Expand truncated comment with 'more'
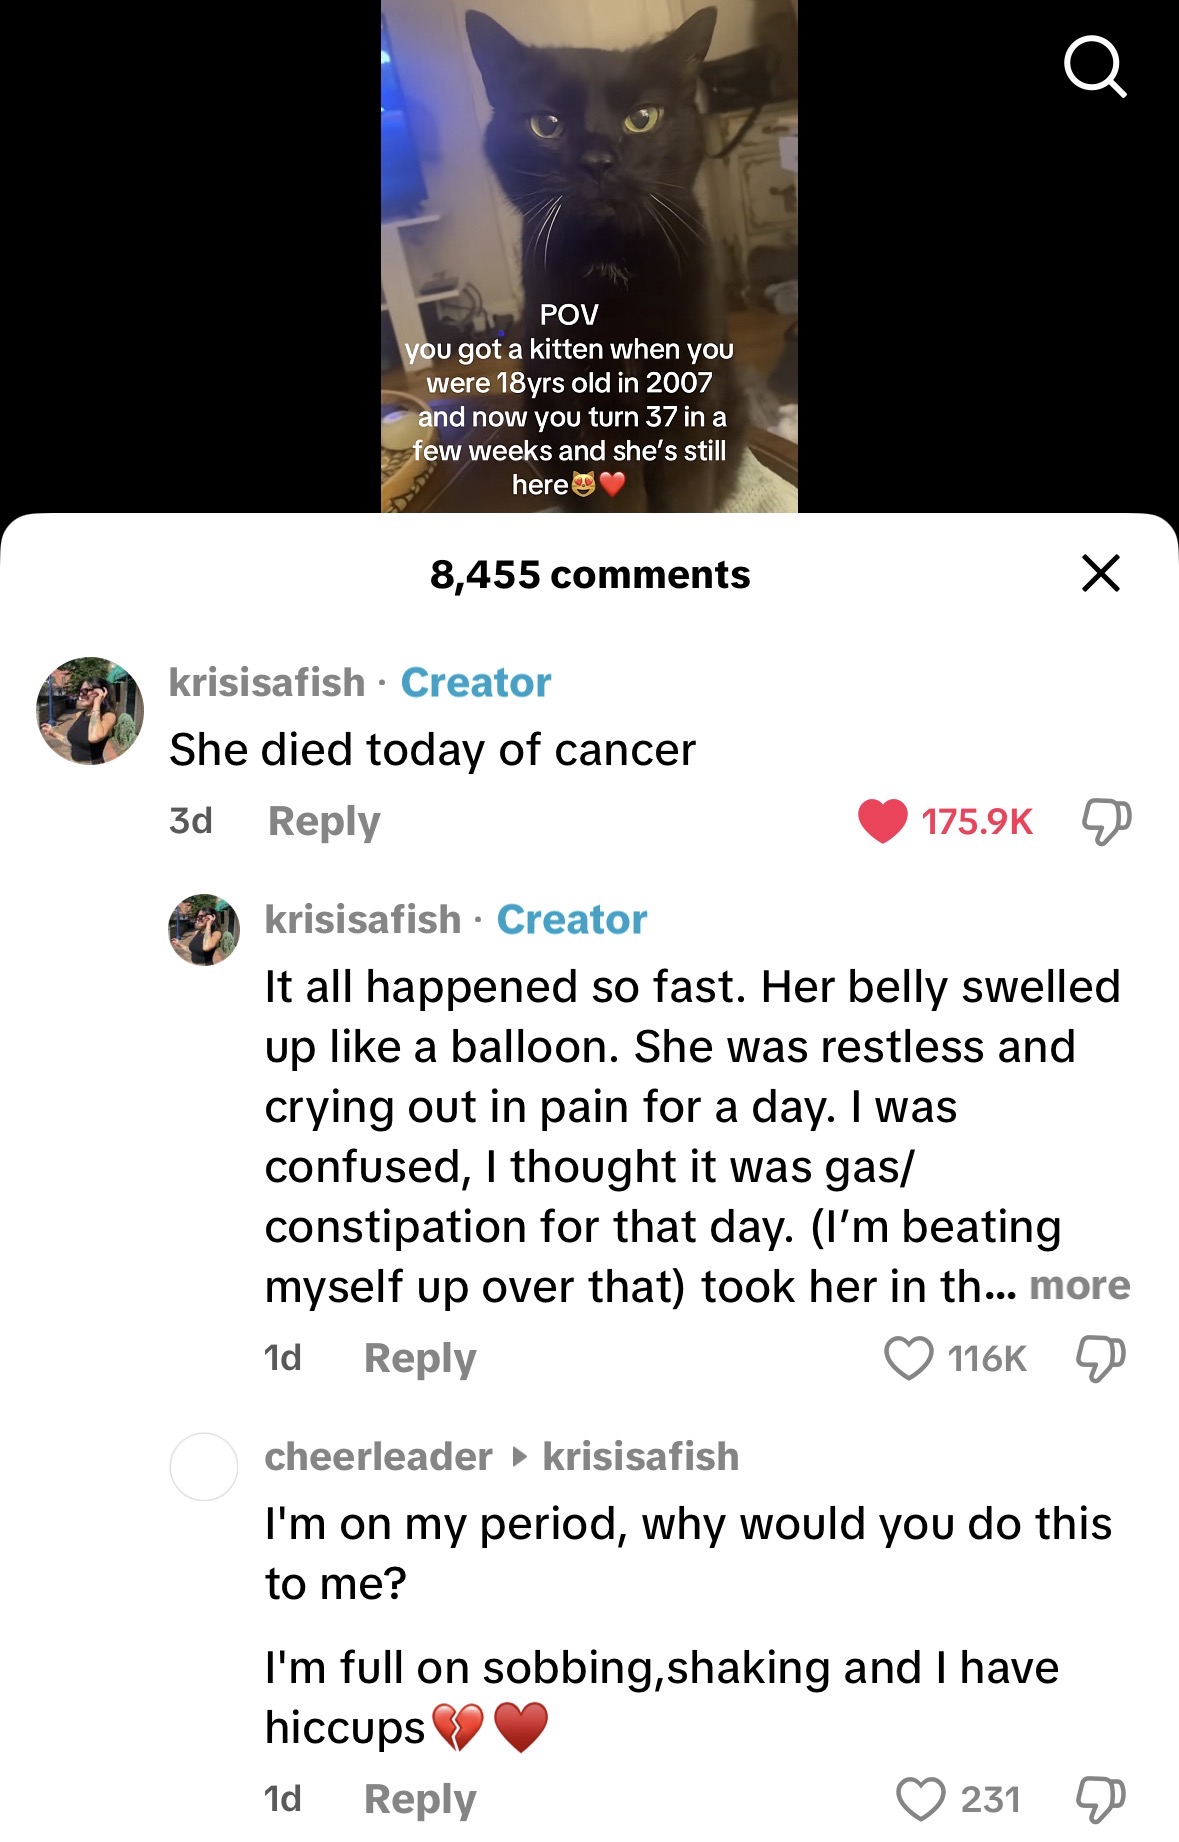Screen dimensions: 1179x1842 (1079, 1286)
